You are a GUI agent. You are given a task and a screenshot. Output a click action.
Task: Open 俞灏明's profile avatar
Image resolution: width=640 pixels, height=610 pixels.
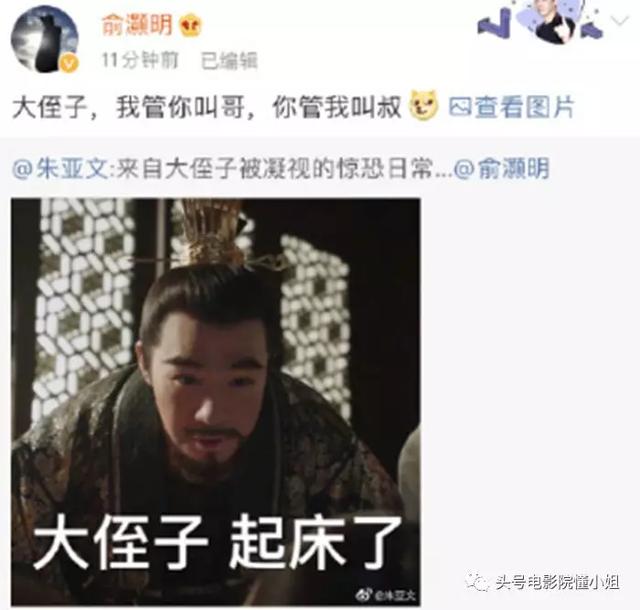click(44, 39)
